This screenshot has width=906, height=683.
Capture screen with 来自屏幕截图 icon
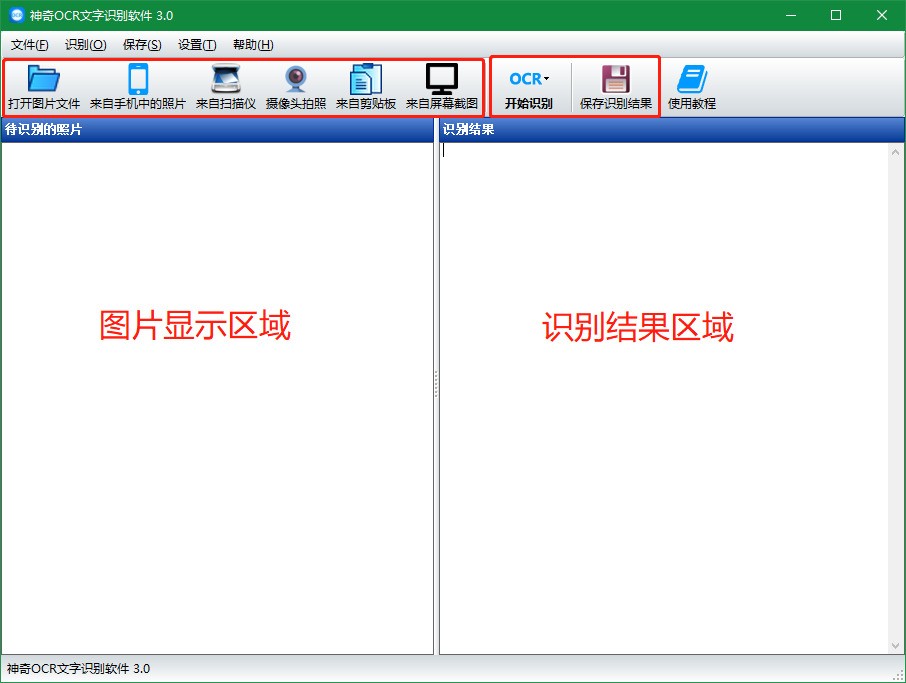pyautogui.click(x=442, y=87)
